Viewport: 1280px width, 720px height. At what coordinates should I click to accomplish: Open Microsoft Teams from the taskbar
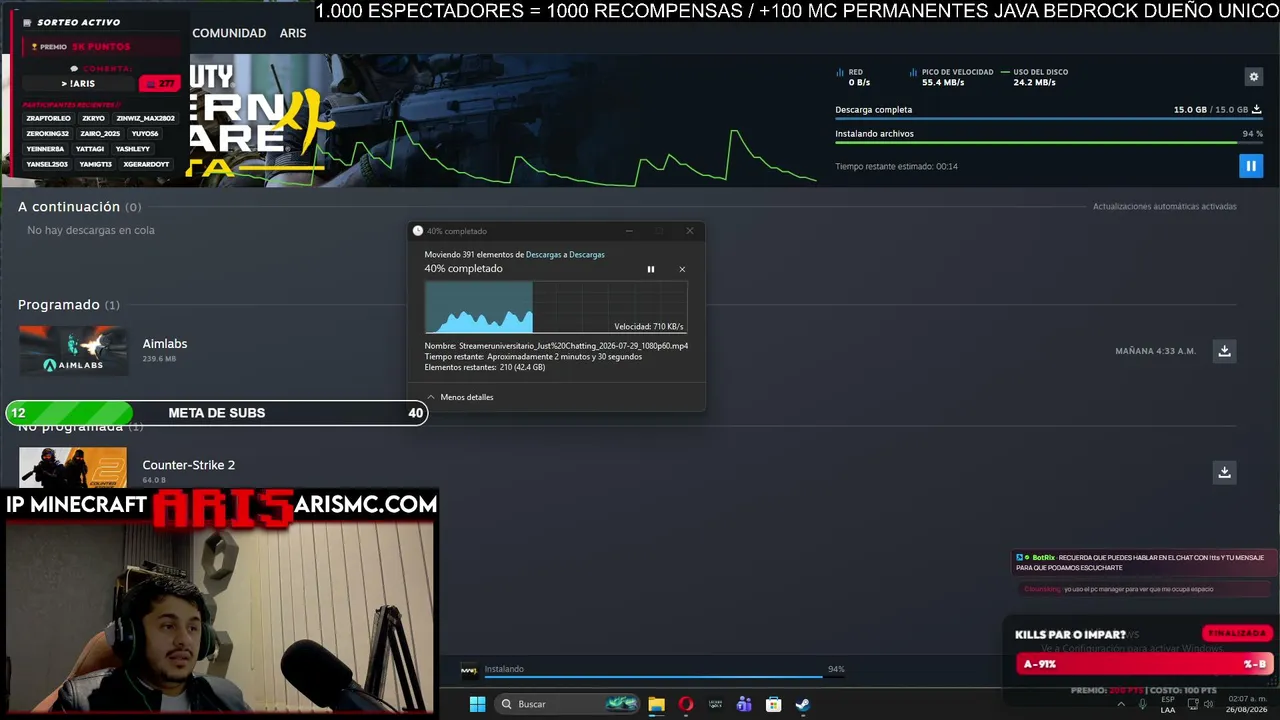coord(744,704)
